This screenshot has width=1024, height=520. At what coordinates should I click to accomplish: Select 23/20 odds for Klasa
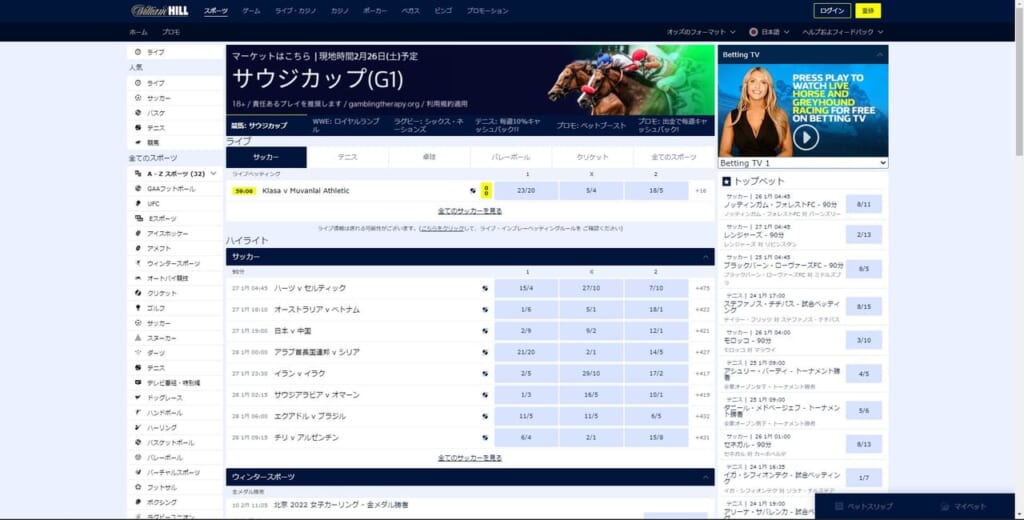pyautogui.click(x=526, y=191)
